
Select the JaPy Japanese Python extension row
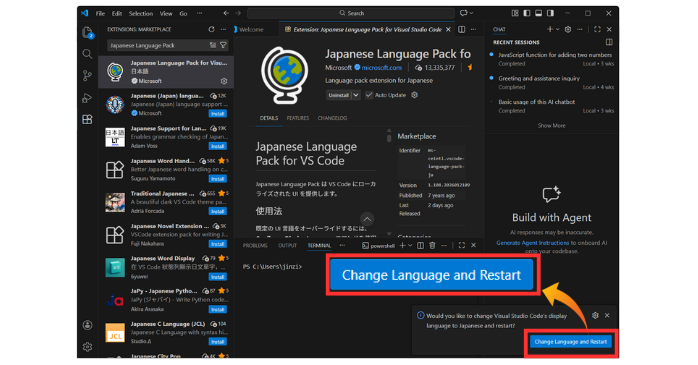pos(166,300)
